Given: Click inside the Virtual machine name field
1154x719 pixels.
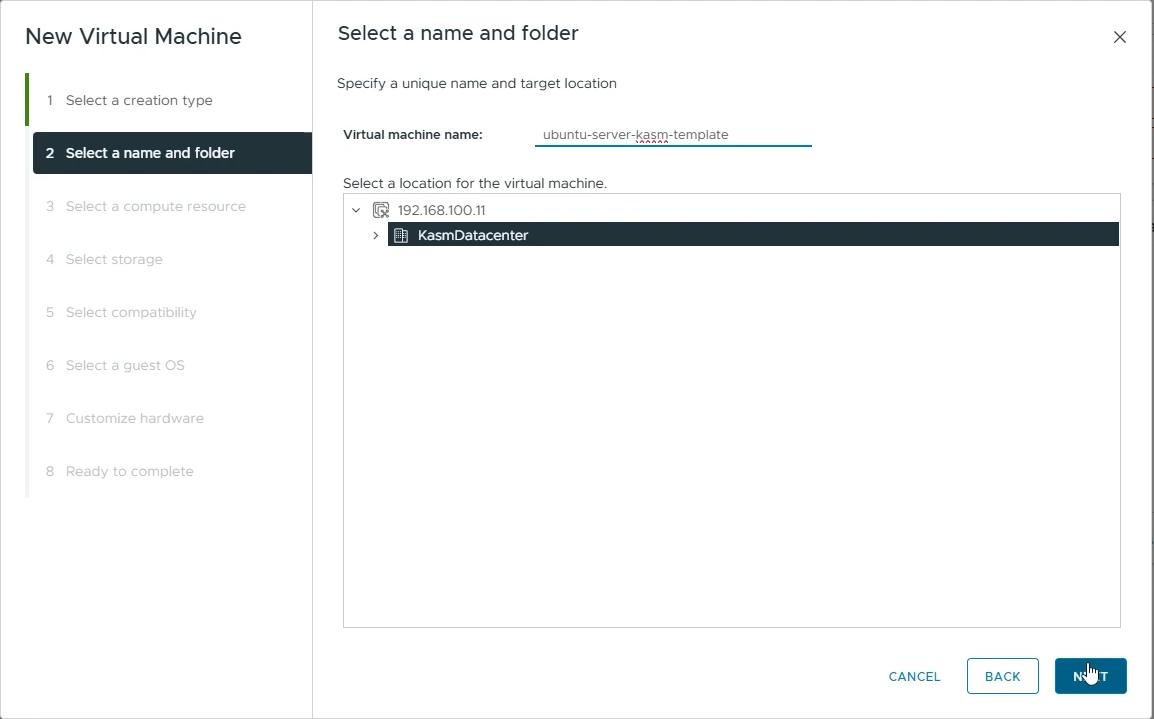Looking at the screenshot, I should [x=672, y=134].
